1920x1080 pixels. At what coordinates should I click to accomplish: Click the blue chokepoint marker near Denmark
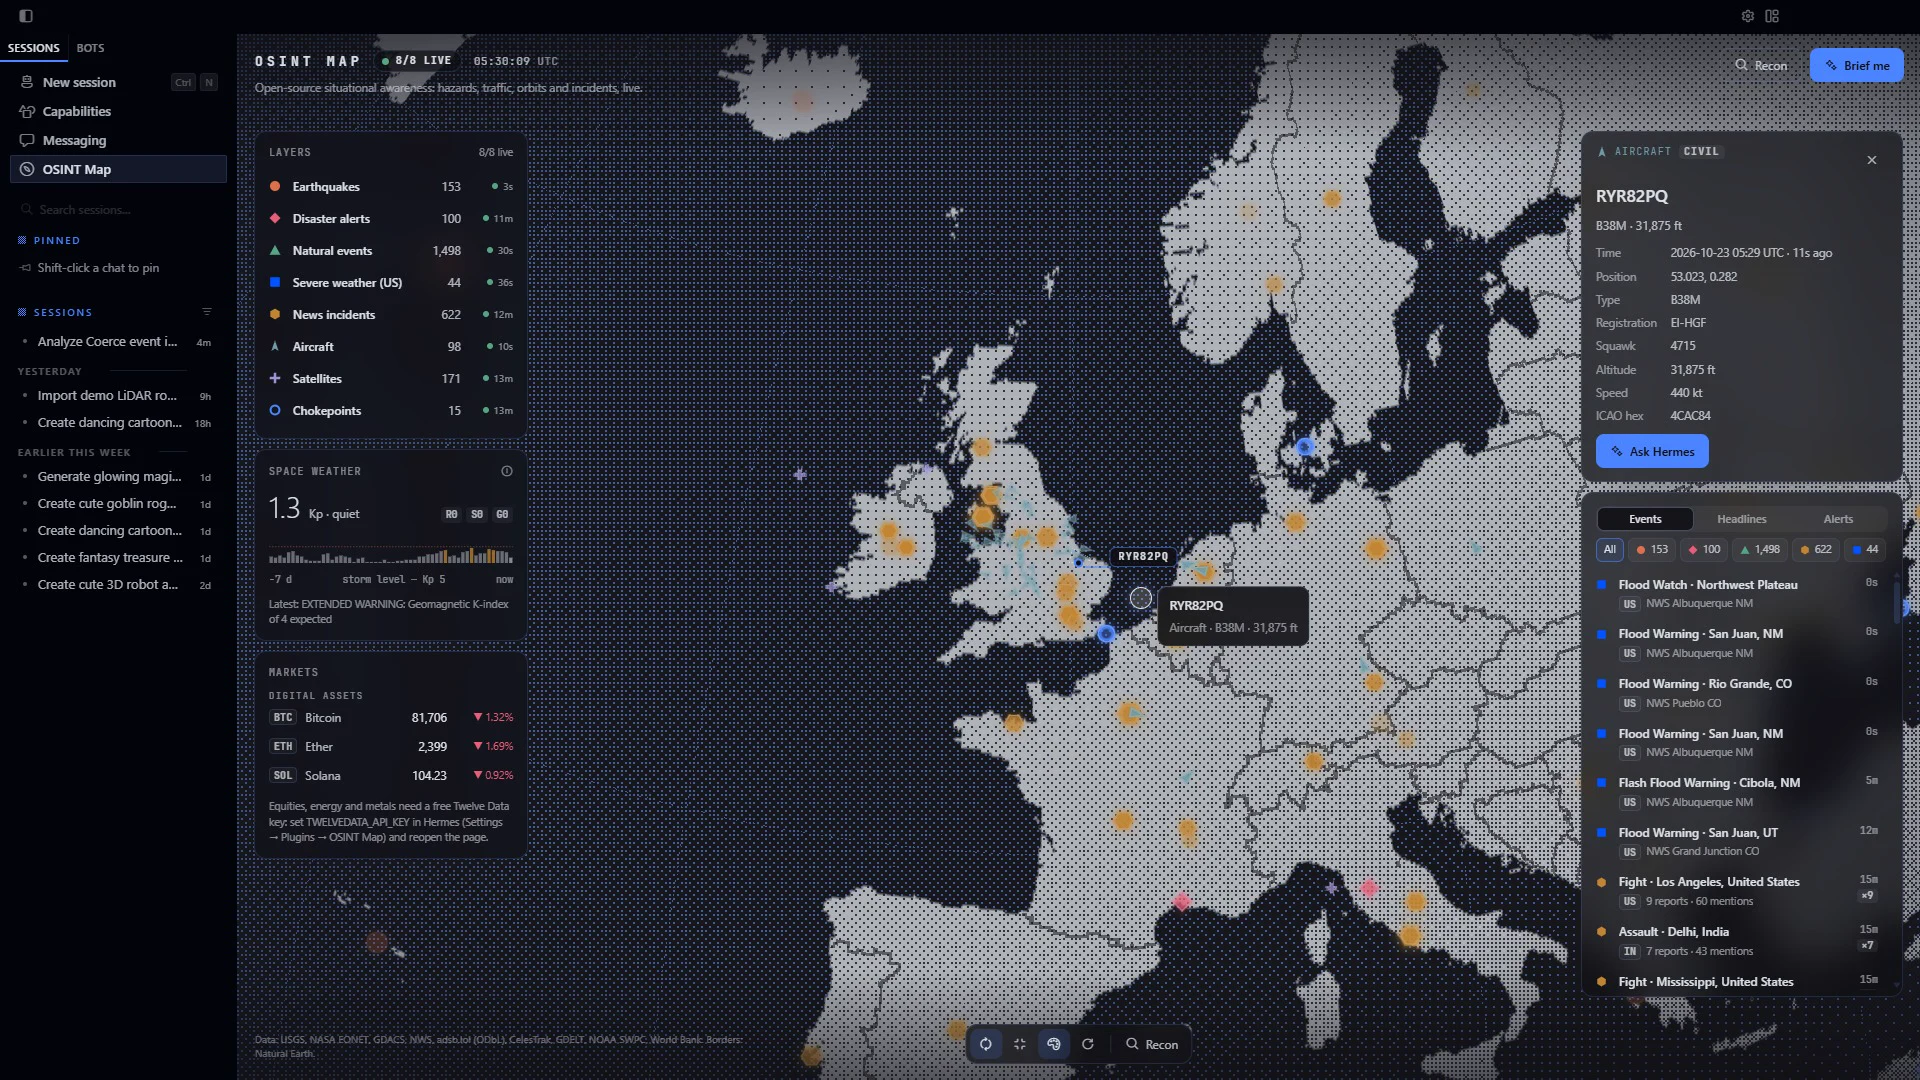coord(1305,447)
